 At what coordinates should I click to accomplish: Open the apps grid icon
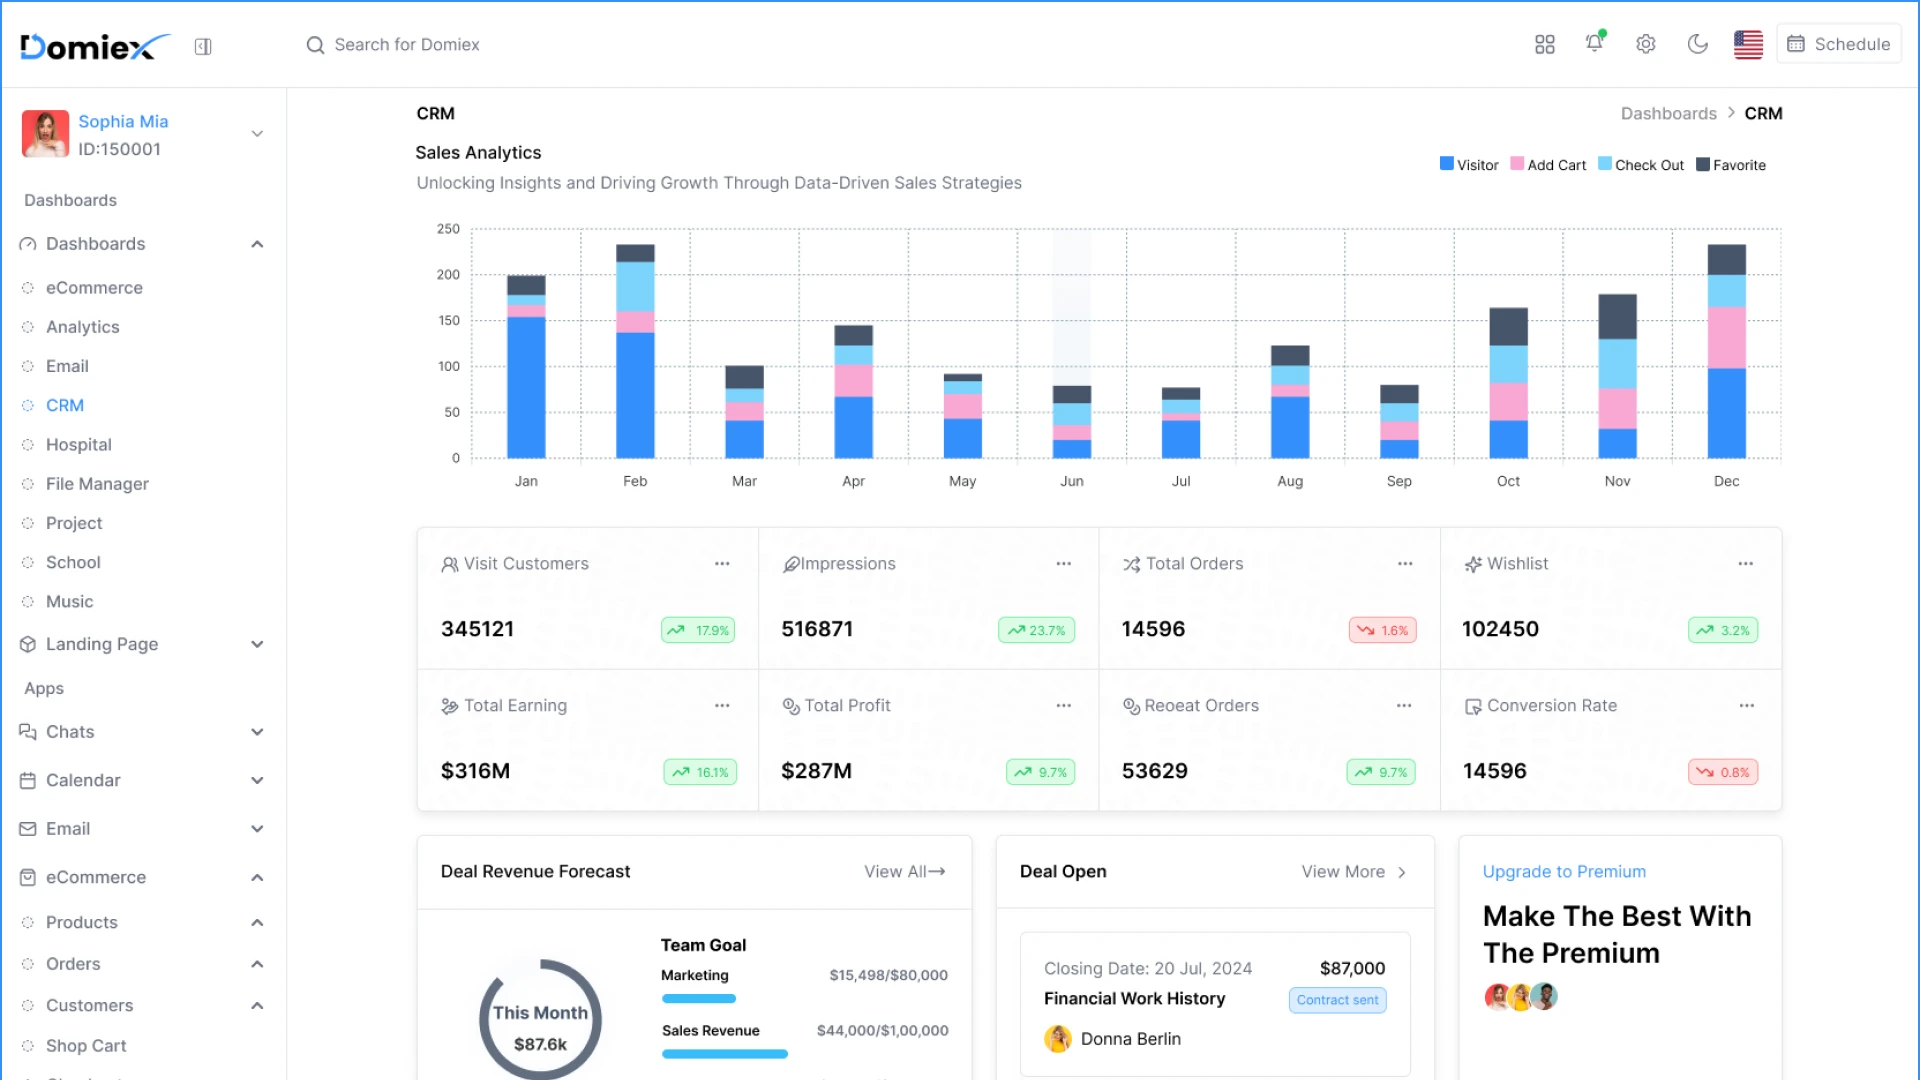click(x=1545, y=44)
